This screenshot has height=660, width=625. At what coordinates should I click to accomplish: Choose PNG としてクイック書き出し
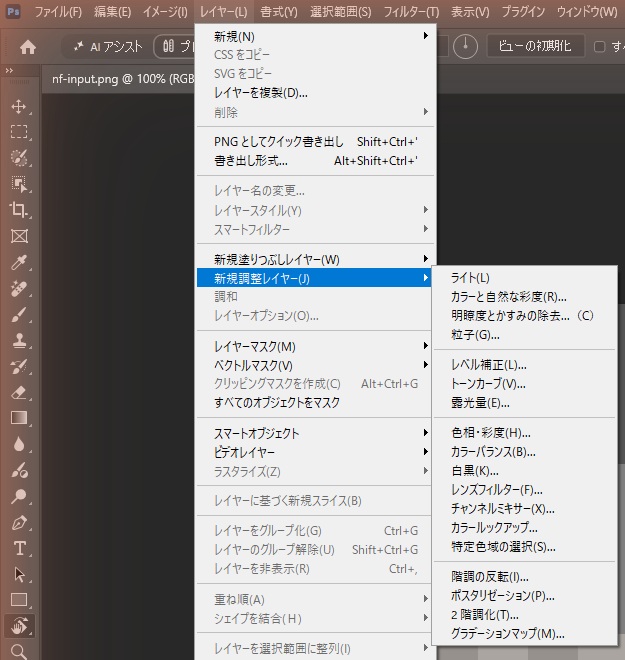pos(316,141)
